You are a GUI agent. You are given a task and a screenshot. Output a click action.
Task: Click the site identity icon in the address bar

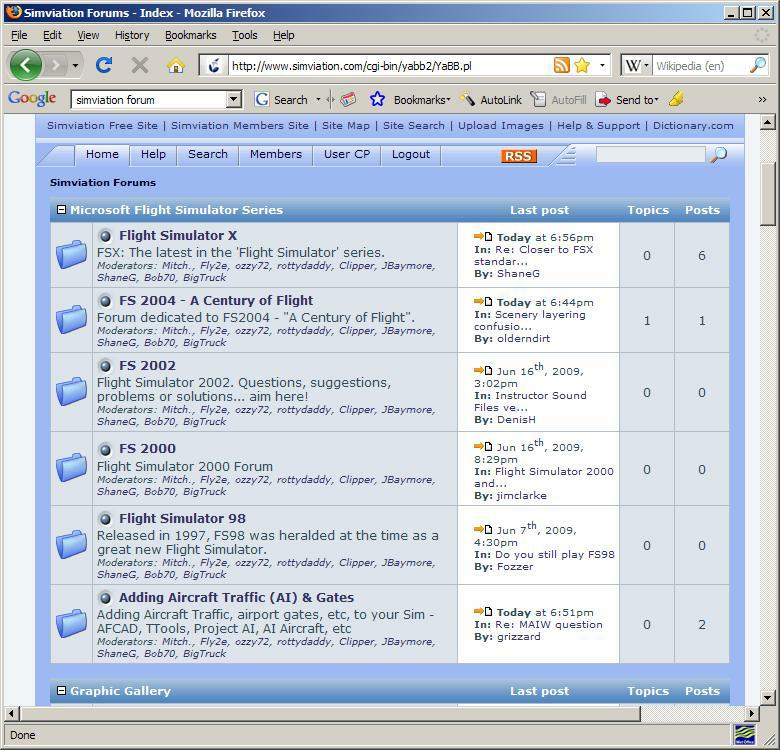click(x=214, y=66)
